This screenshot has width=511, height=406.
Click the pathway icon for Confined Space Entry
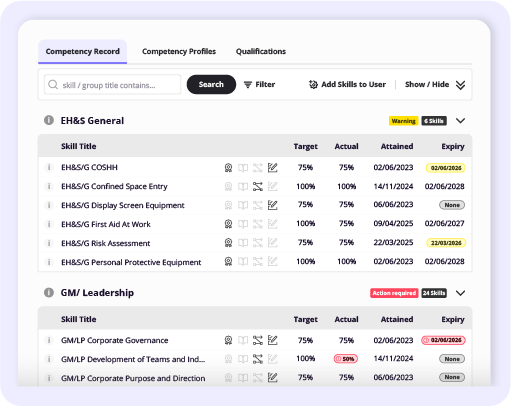click(x=258, y=187)
